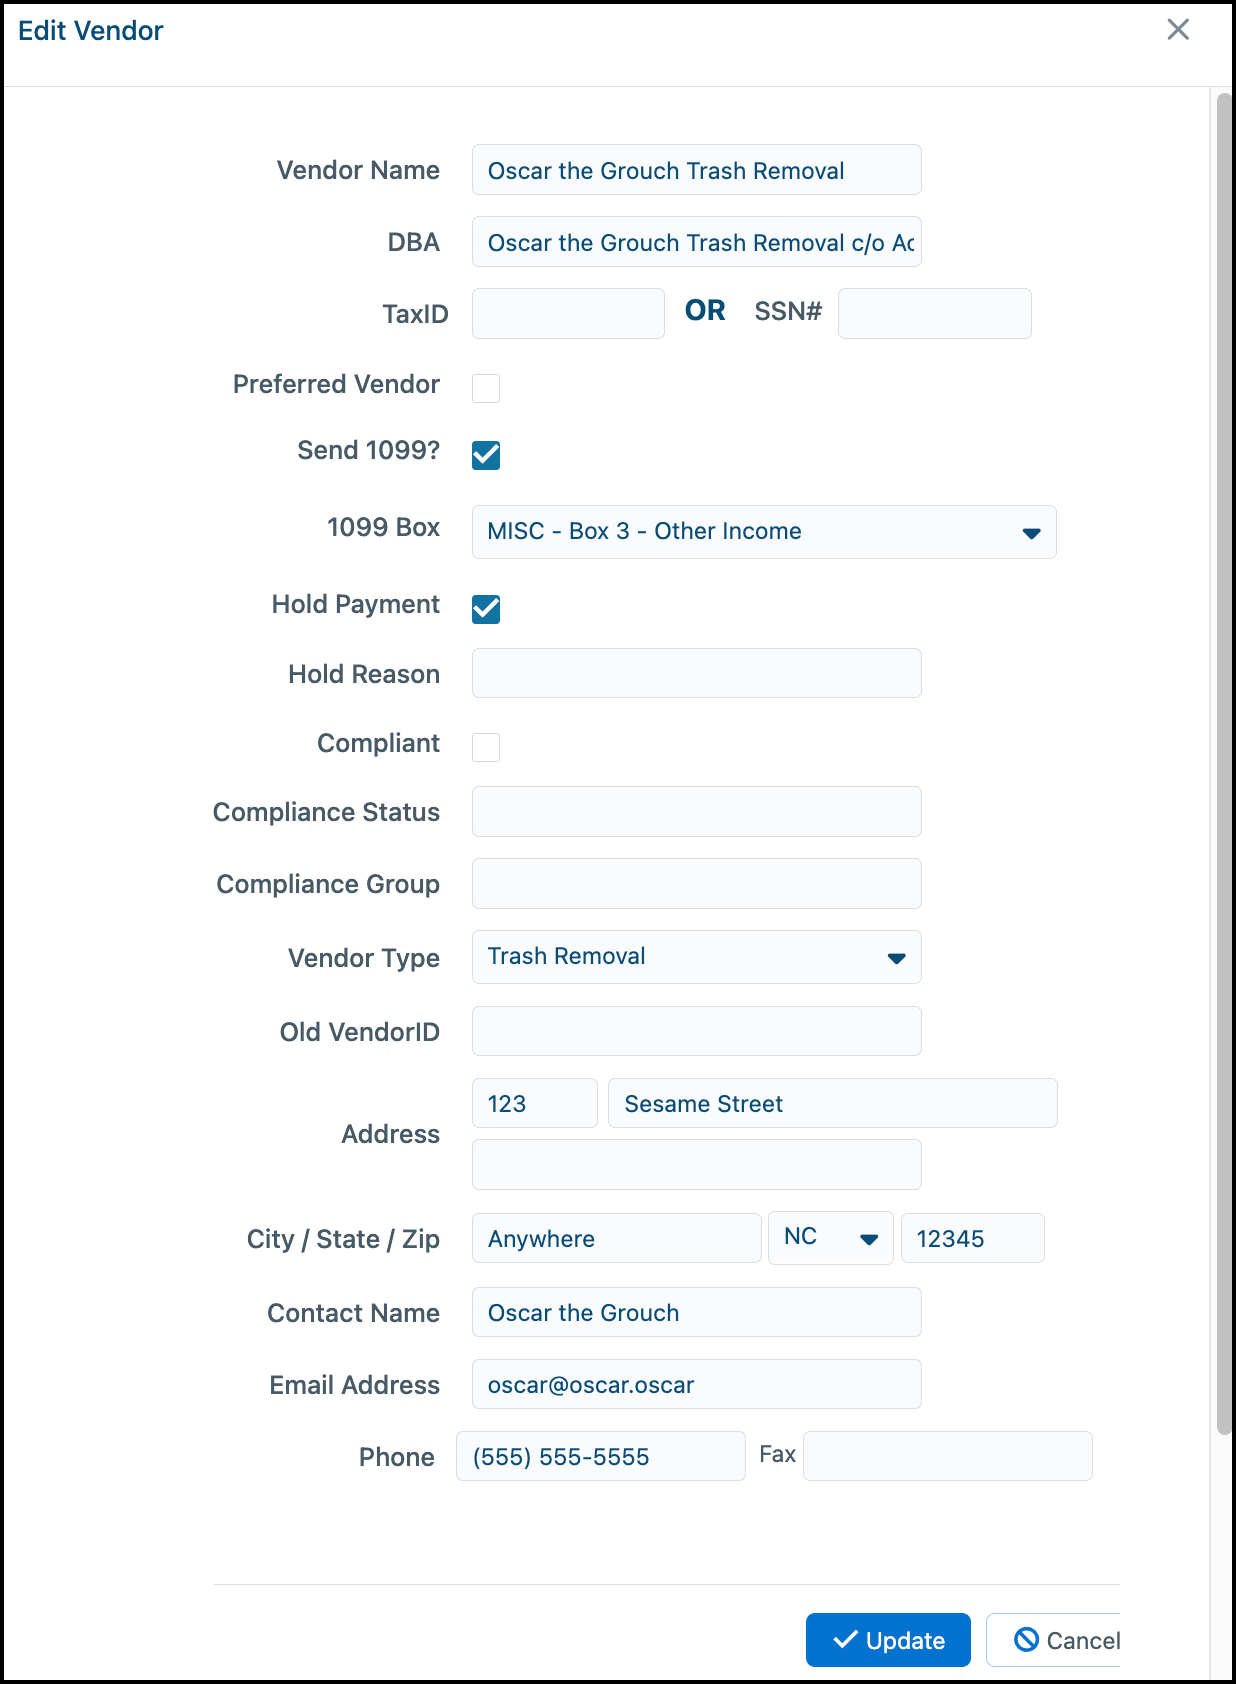
Task: Enable the Preferred Vendor checkbox
Action: pyautogui.click(x=486, y=388)
